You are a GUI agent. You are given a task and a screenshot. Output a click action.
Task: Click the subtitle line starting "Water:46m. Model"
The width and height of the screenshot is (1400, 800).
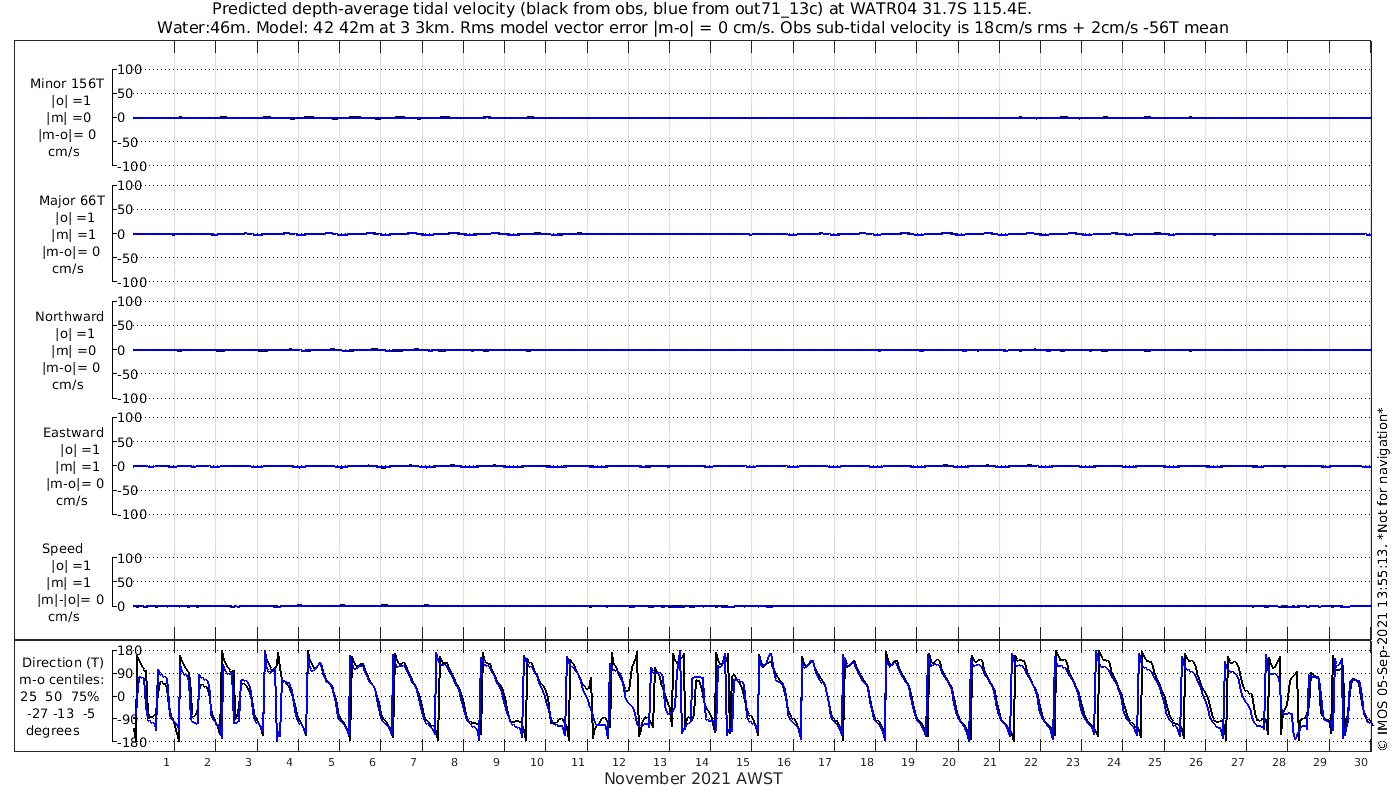pos(693,28)
